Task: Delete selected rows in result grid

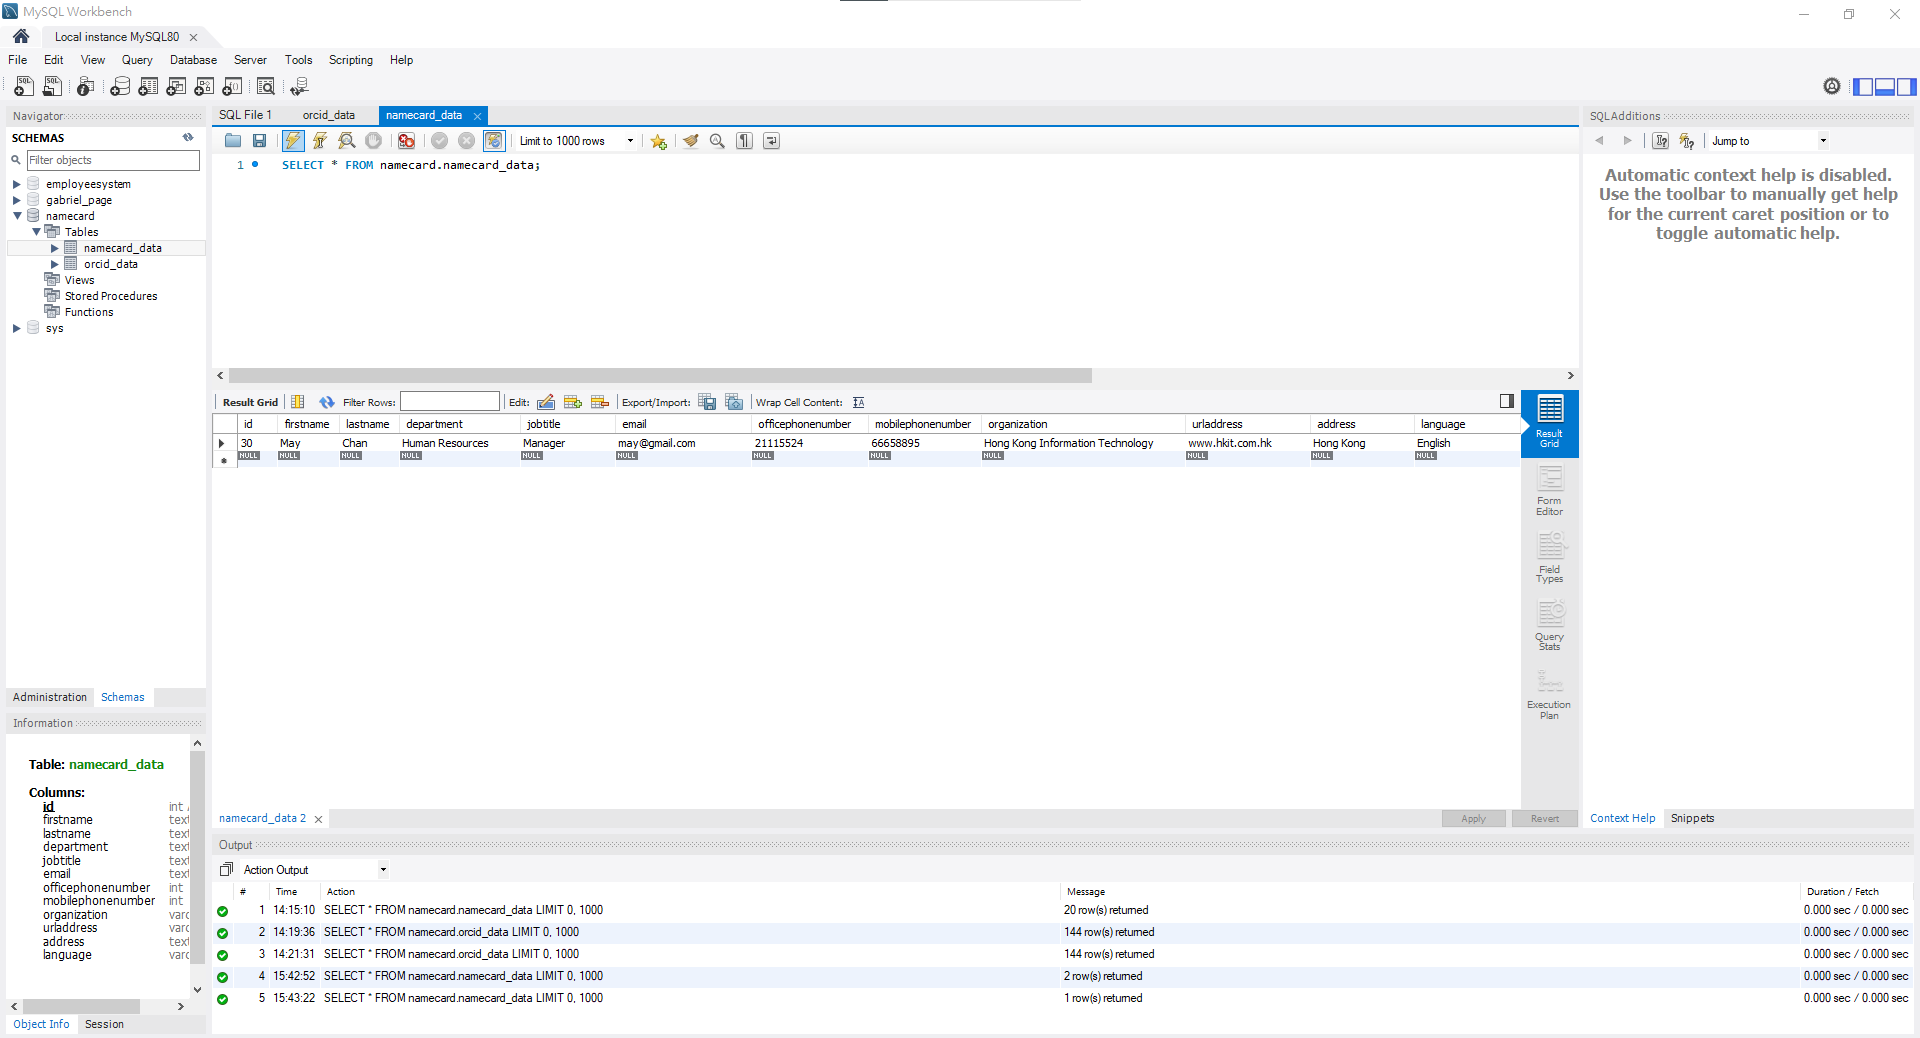Action: click(x=600, y=402)
